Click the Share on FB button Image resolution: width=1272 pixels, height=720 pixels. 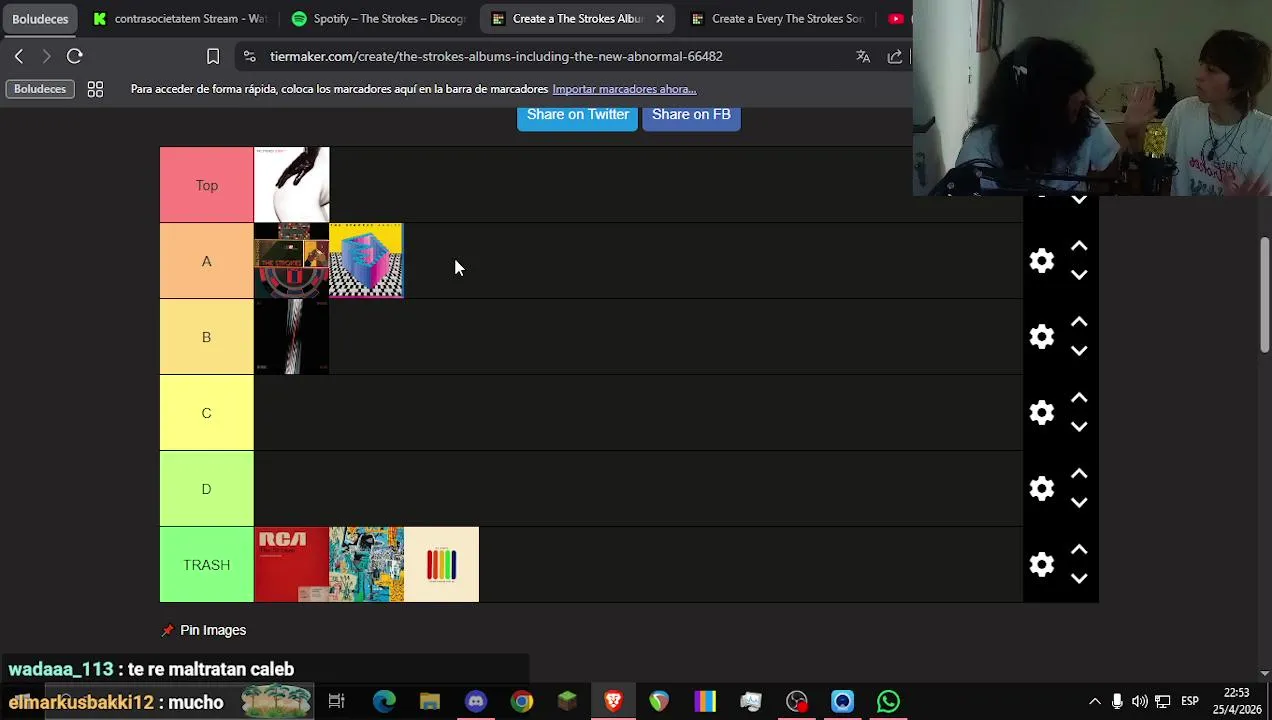tap(691, 116)
